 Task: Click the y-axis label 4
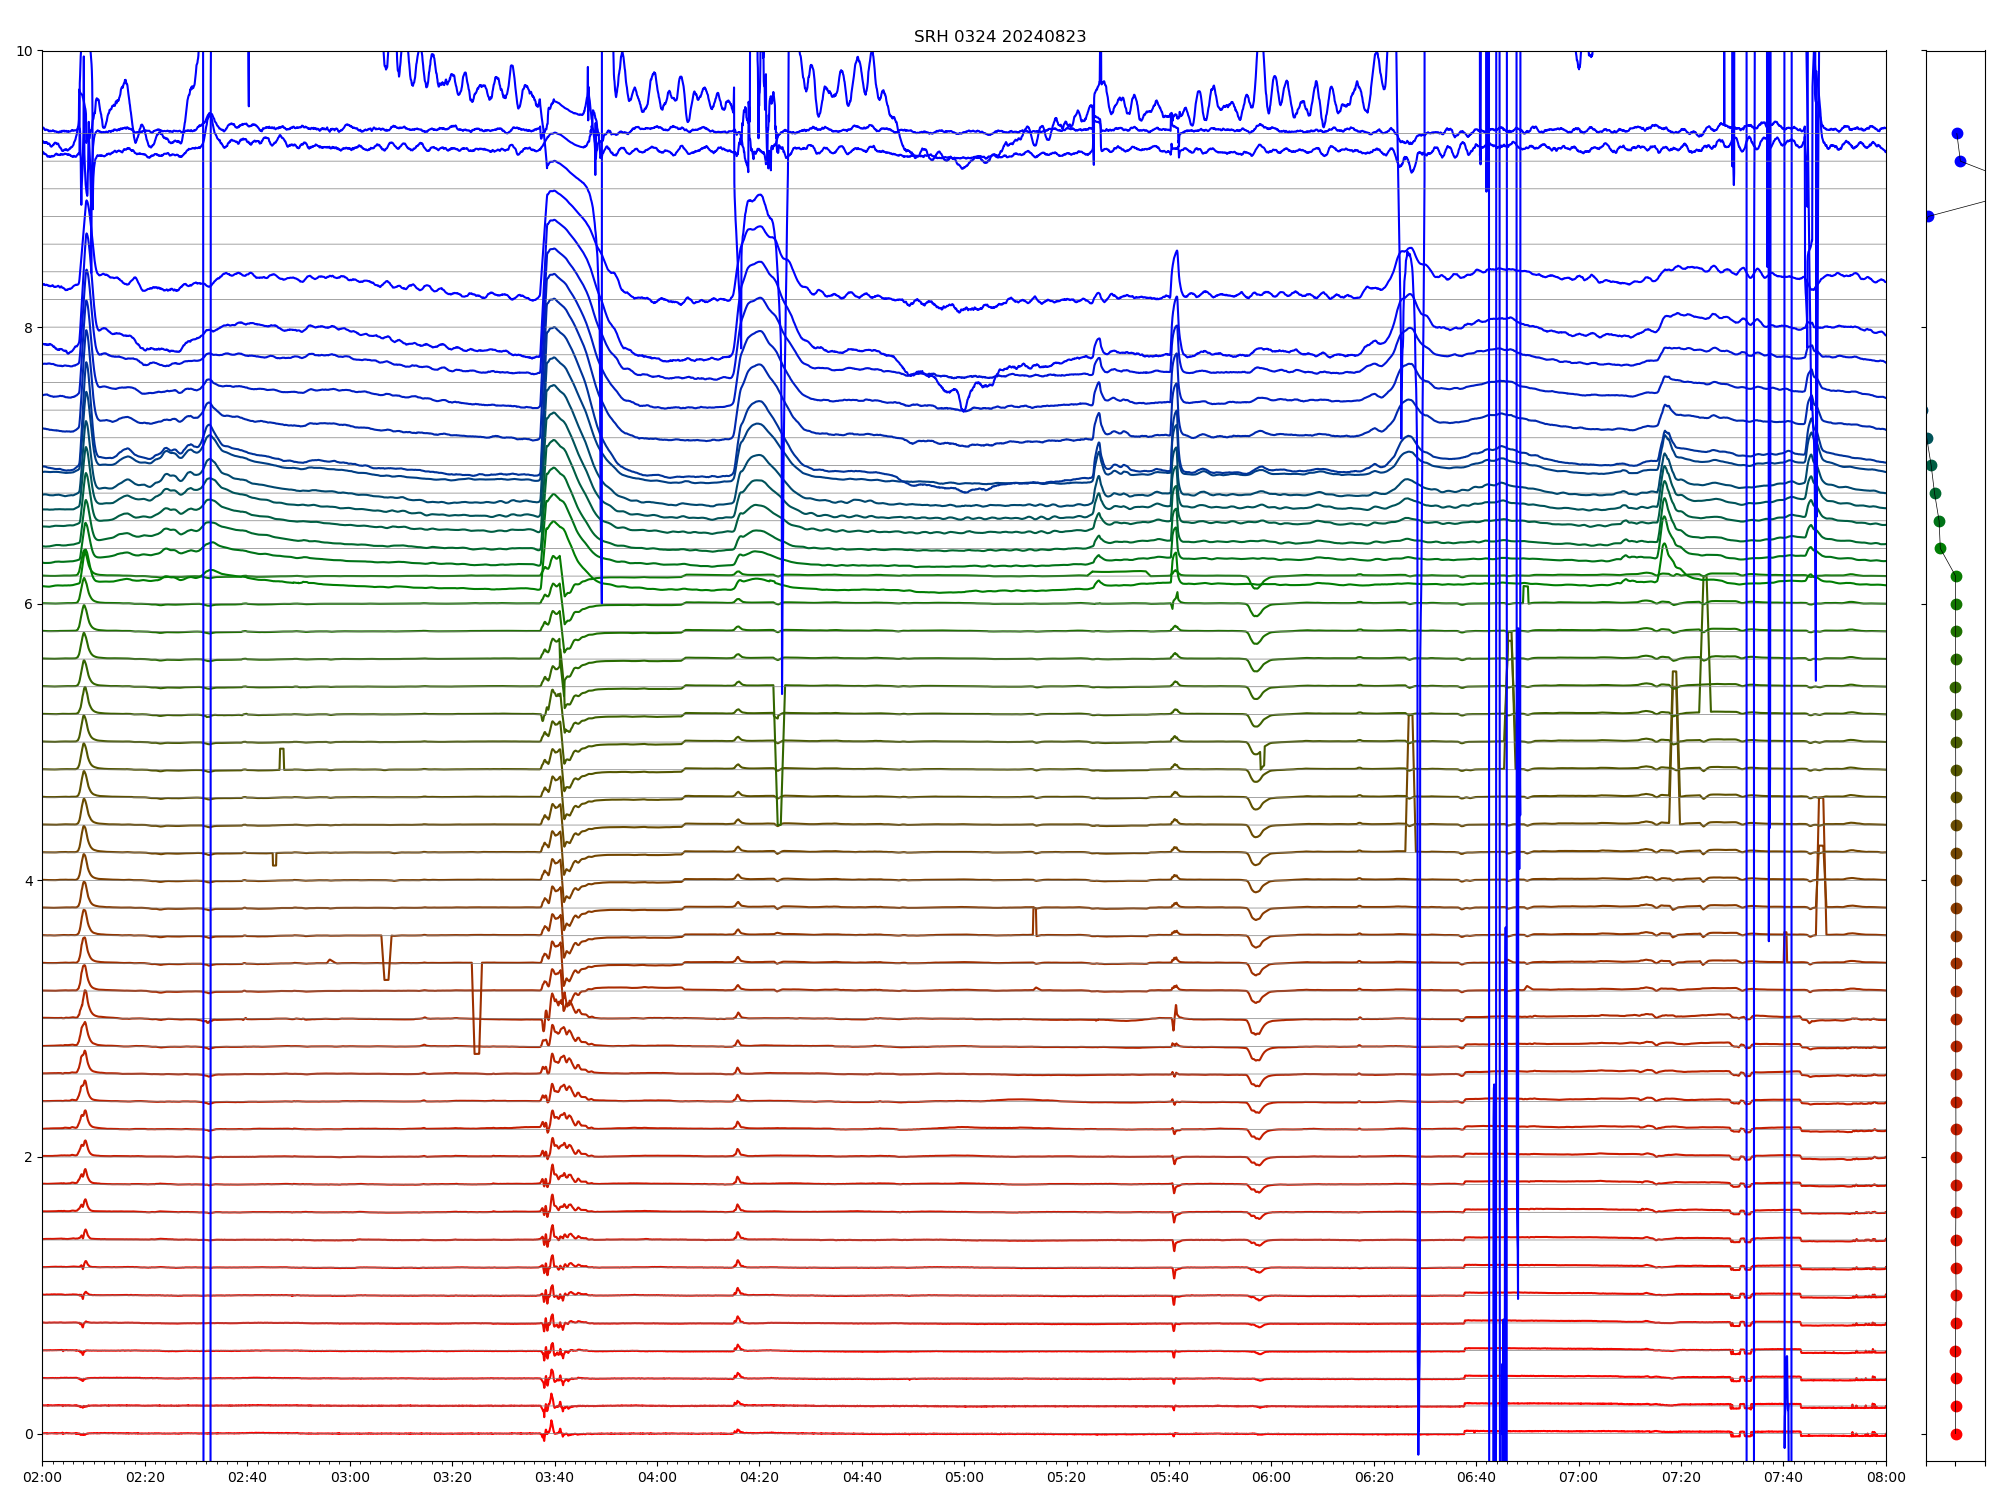pos(28,881)
